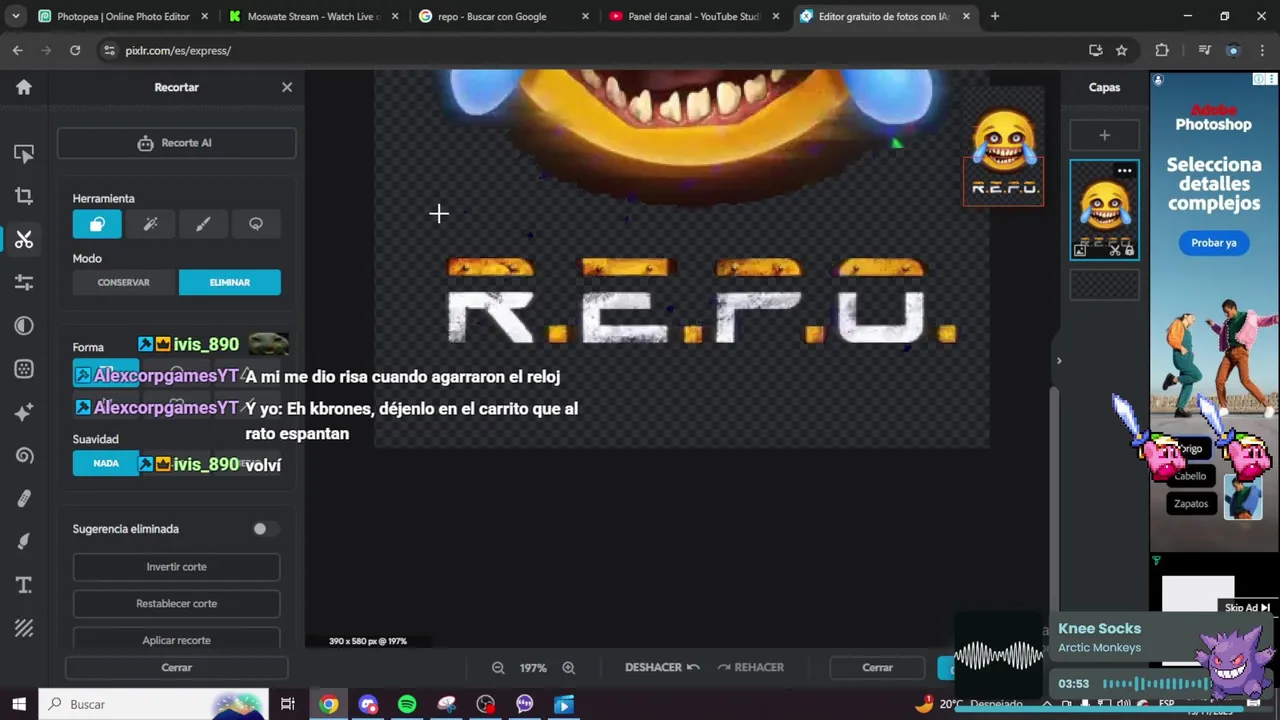Open Task View in taskbar
Image resolution: width=1280 pixels, height=720 pixels.
pos(288,704)
